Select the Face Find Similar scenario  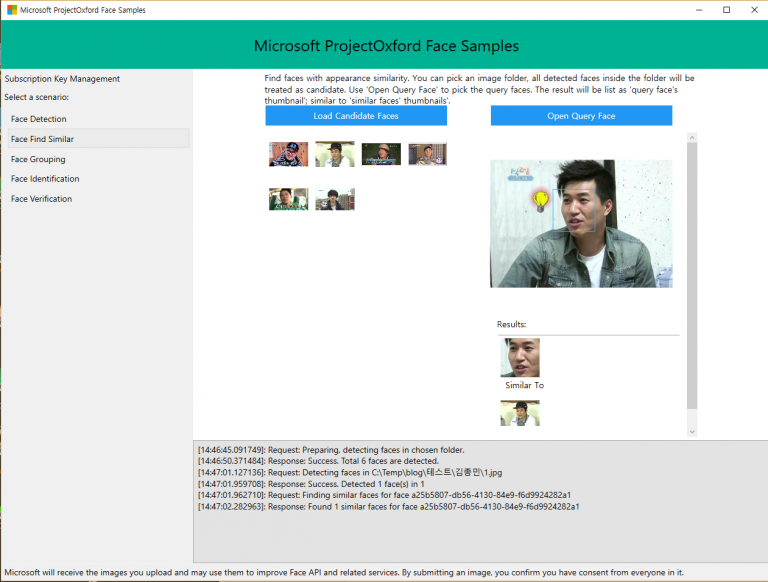pos(43,139)
